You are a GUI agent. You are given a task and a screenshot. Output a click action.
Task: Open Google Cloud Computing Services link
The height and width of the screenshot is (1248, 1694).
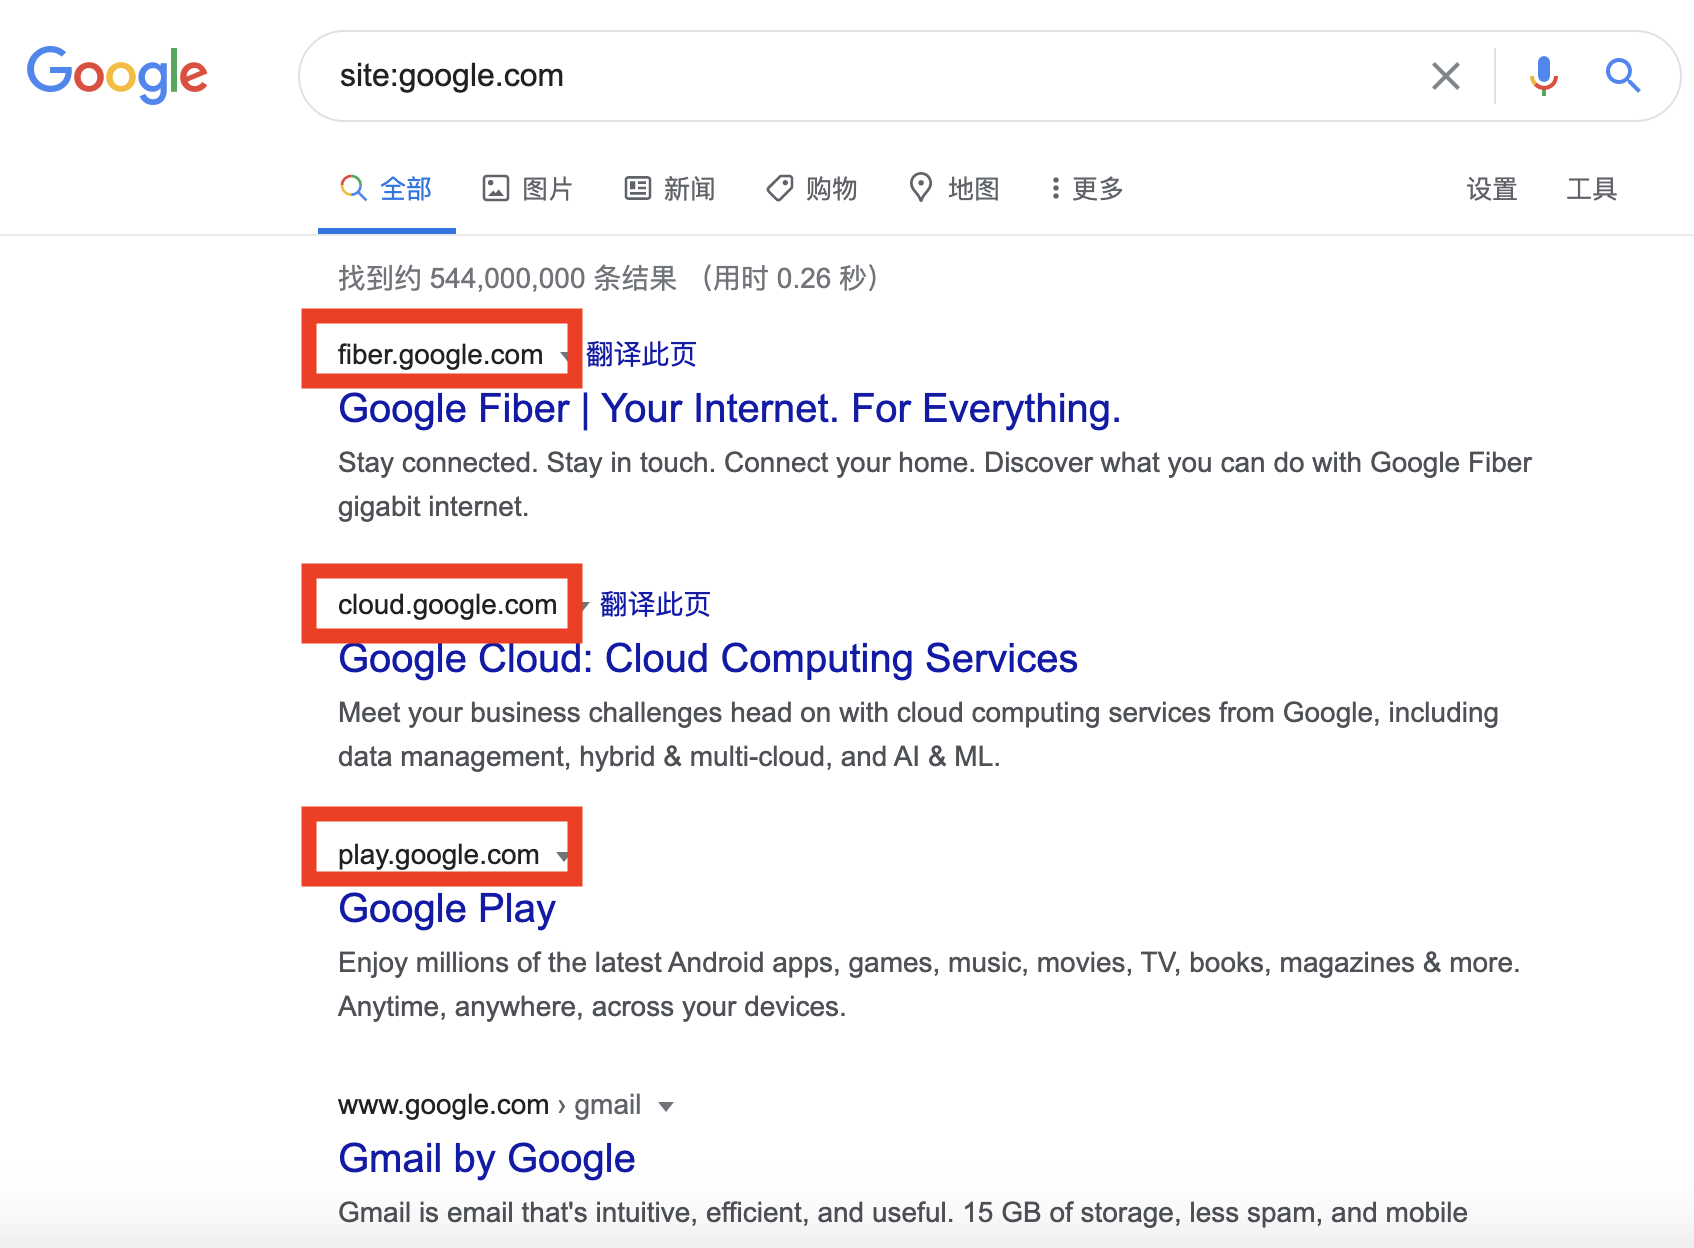707,659
